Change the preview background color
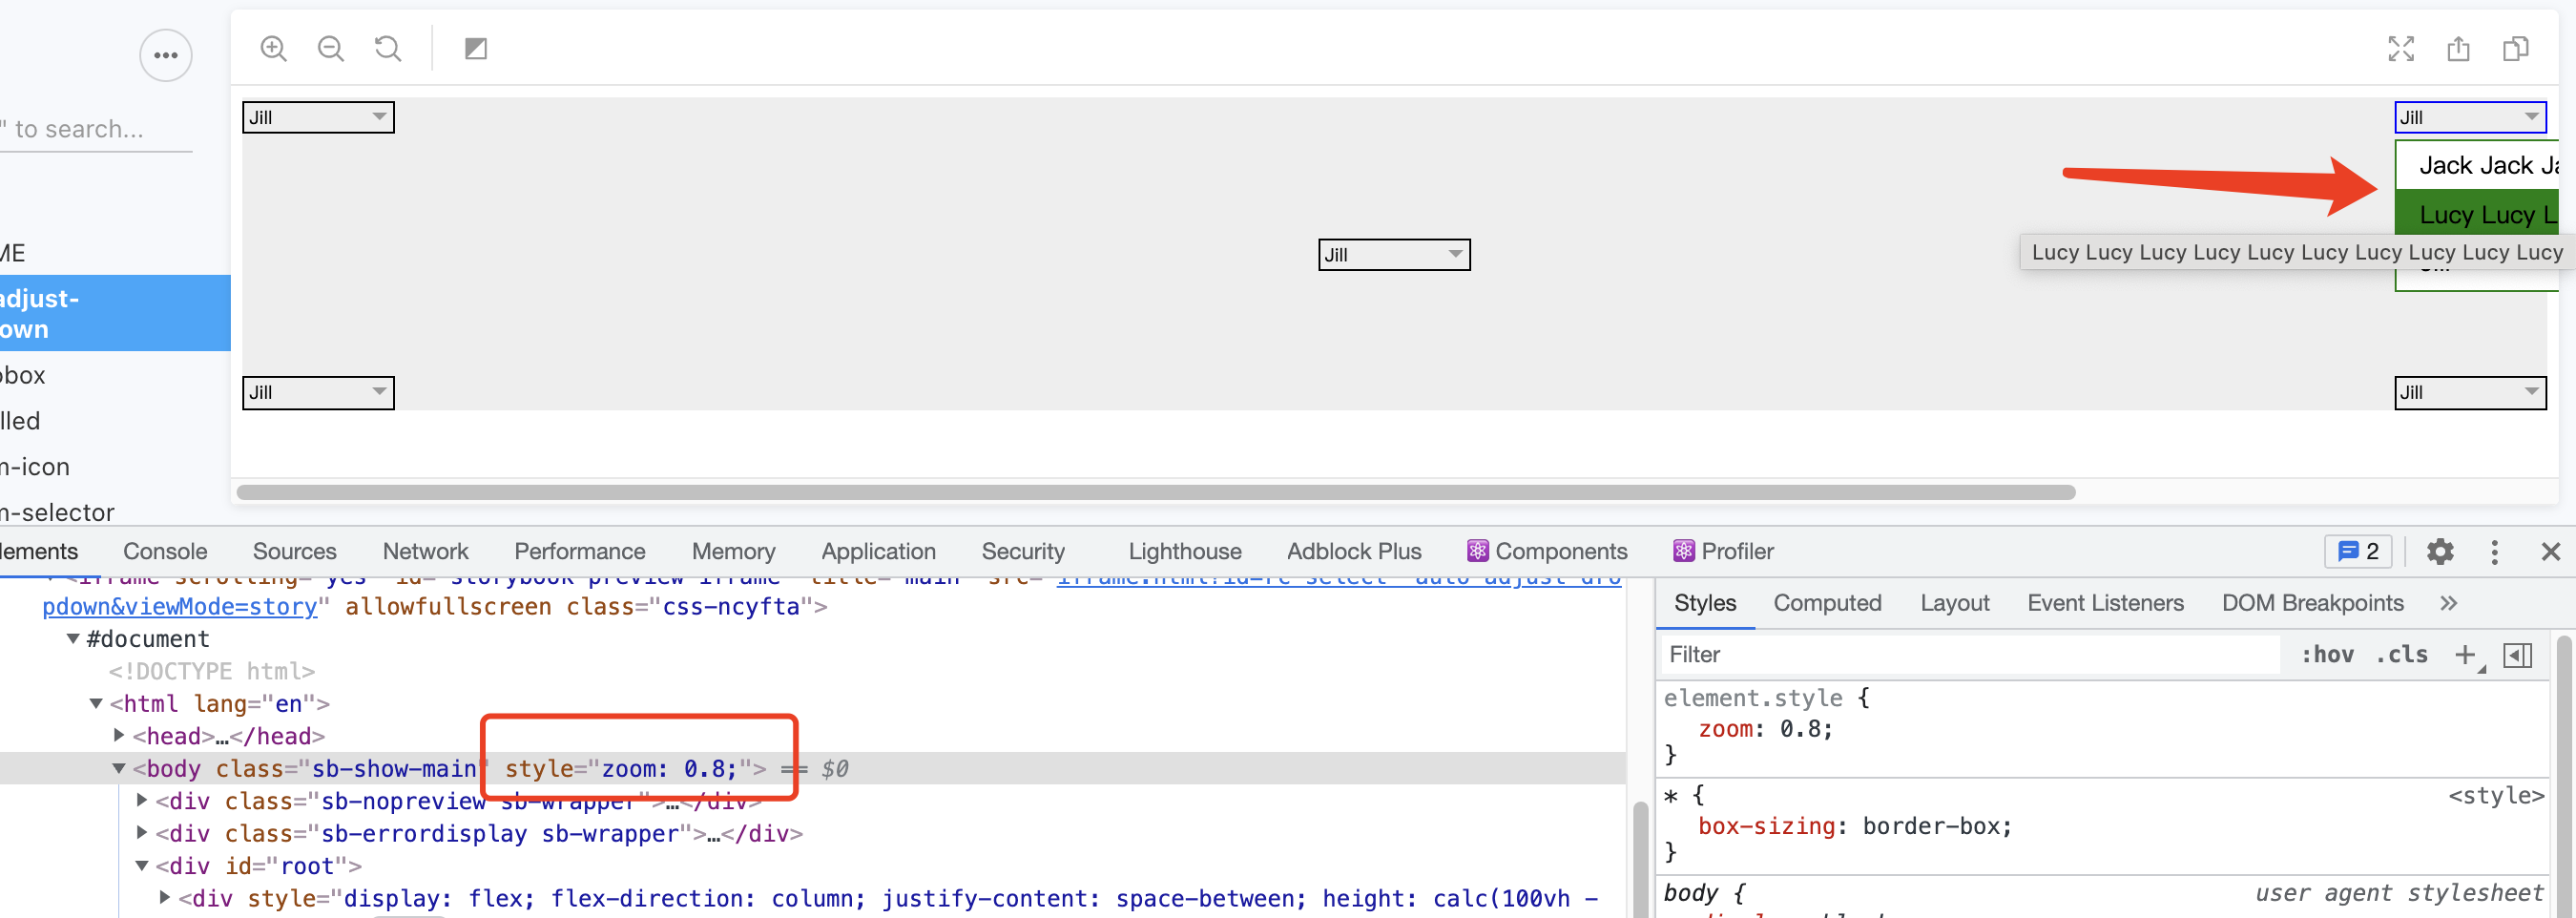This screenshot has width=2576, height=918. pos(475,47)
